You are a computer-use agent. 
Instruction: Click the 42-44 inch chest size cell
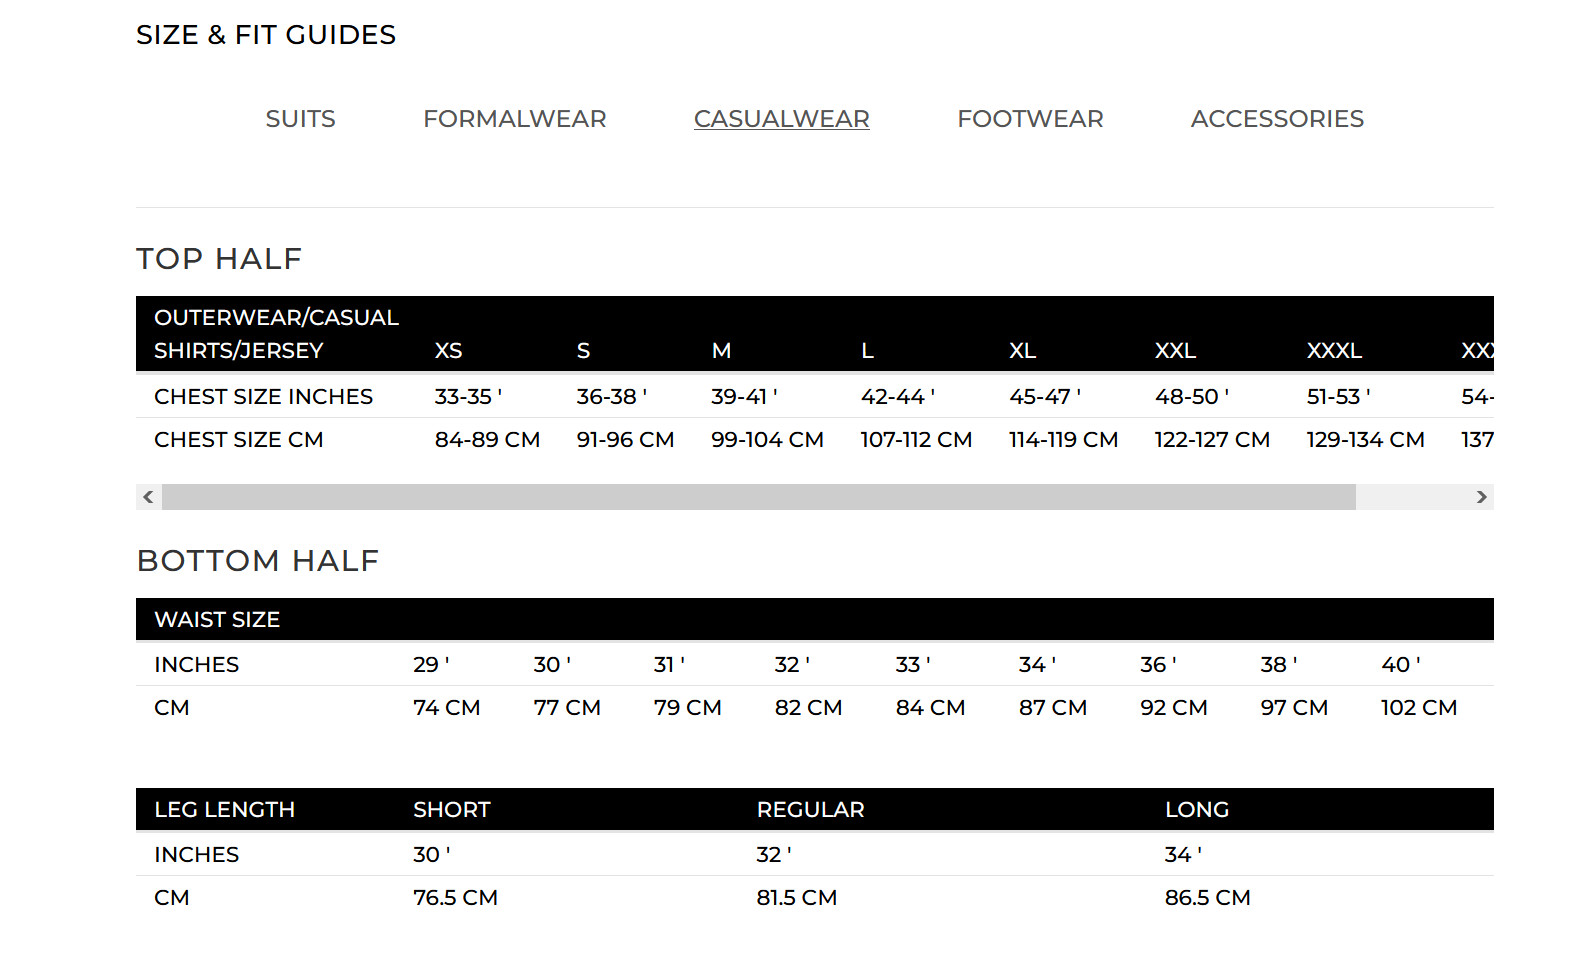897,397
